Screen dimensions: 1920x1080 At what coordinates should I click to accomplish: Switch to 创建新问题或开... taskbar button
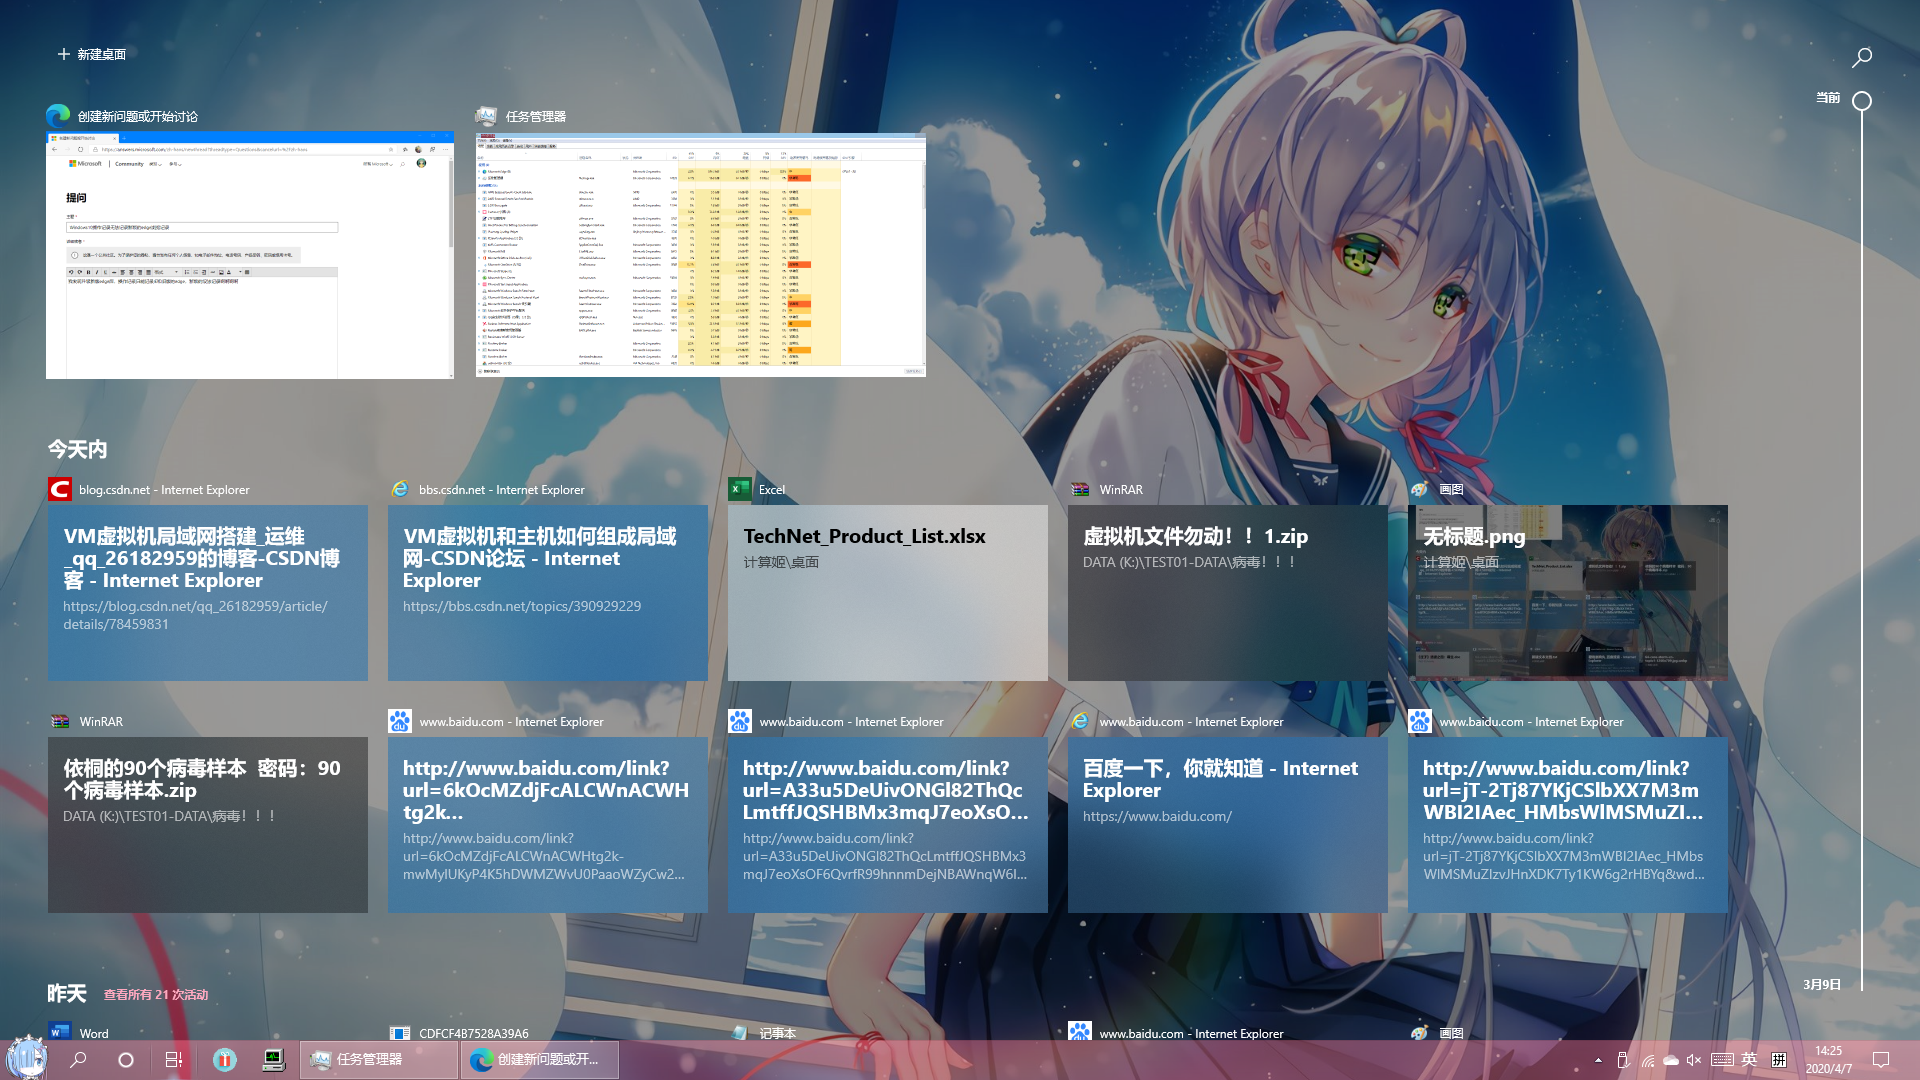click(540, 1060)
